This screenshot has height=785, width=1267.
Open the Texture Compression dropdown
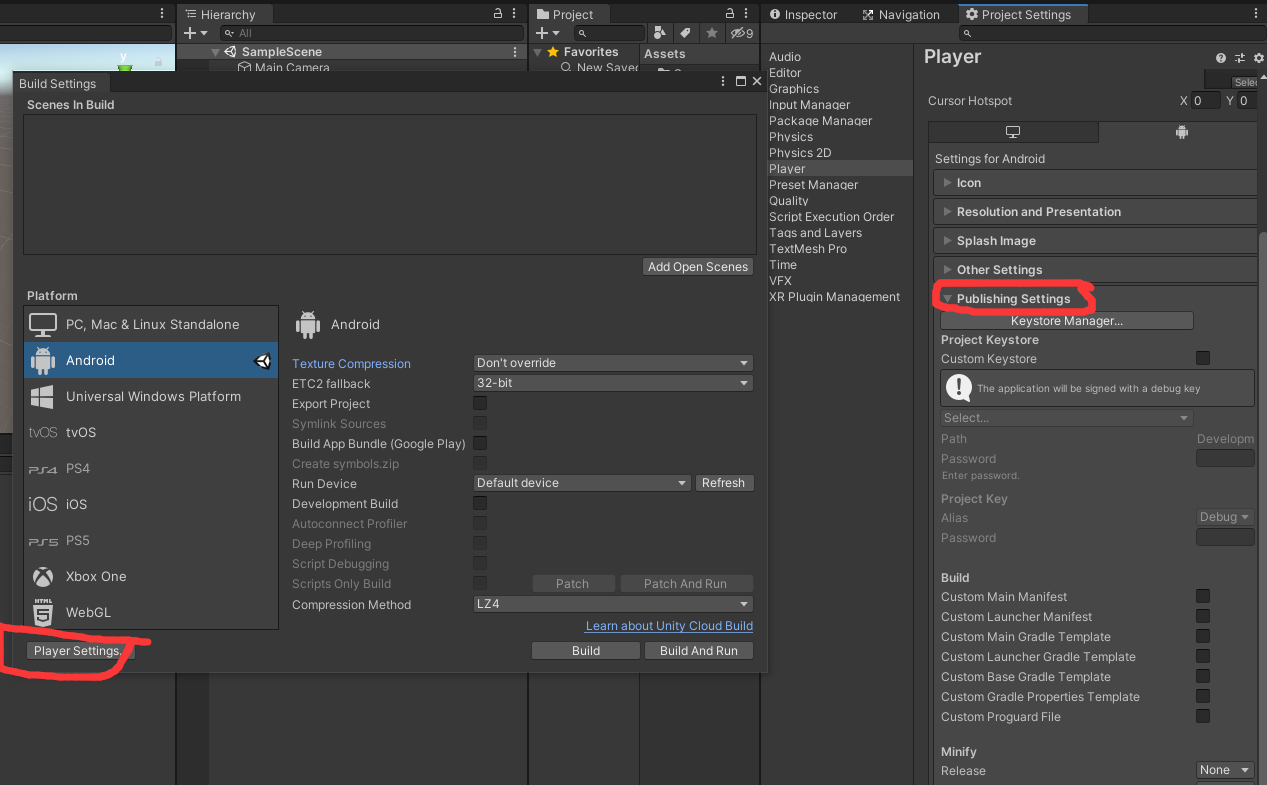click(613, 363)
